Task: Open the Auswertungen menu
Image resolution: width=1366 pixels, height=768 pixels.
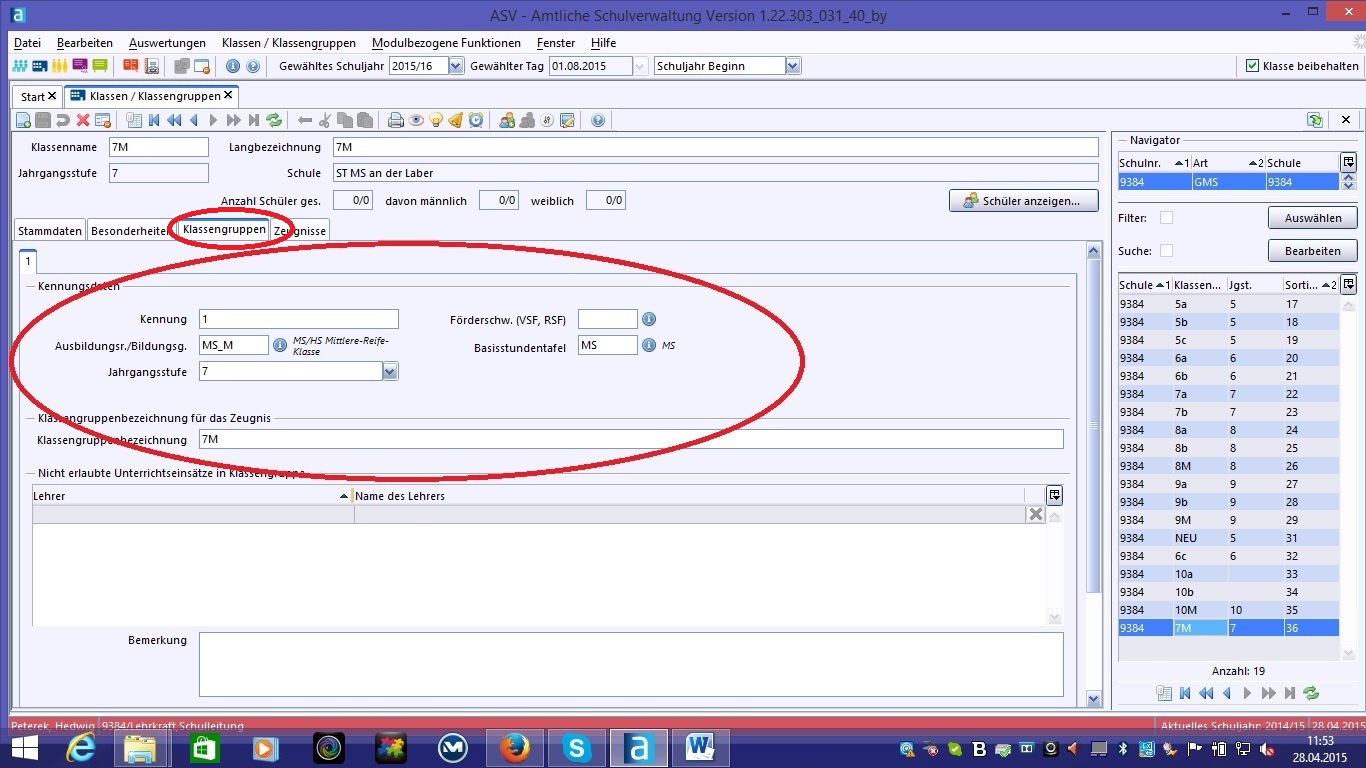Action: click(167, 43)
